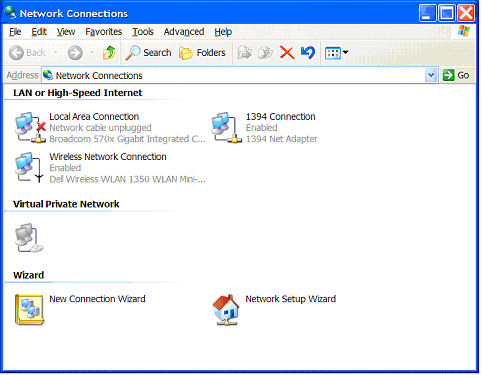Screen dimensions: 482x375
Task: Click the Windows flag logo
Action: click(x=464, y=31)
